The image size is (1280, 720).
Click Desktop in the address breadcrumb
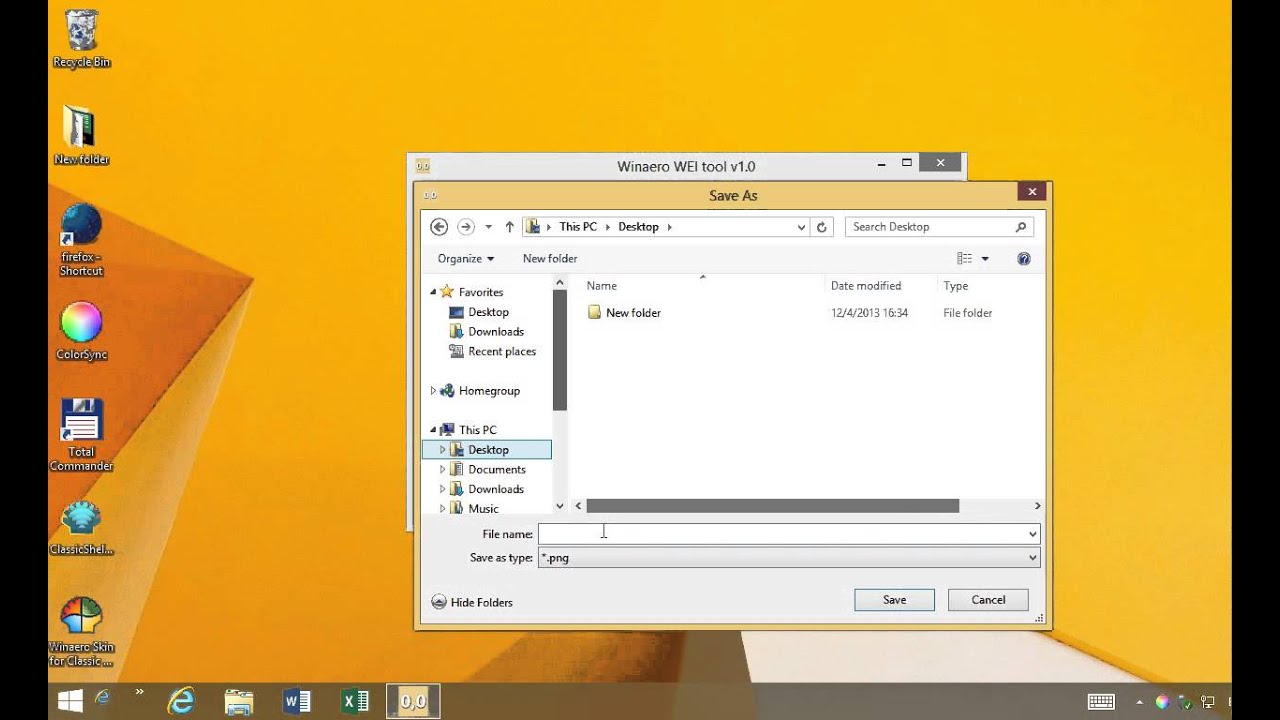[638, 227]
